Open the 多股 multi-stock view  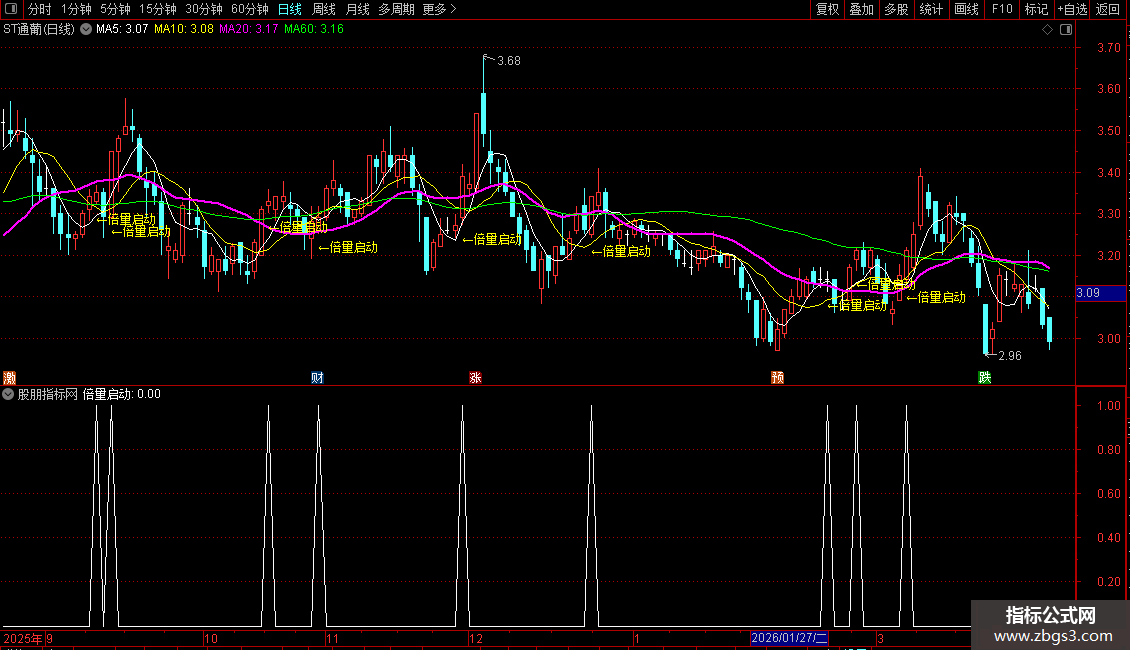pos(896,9)
